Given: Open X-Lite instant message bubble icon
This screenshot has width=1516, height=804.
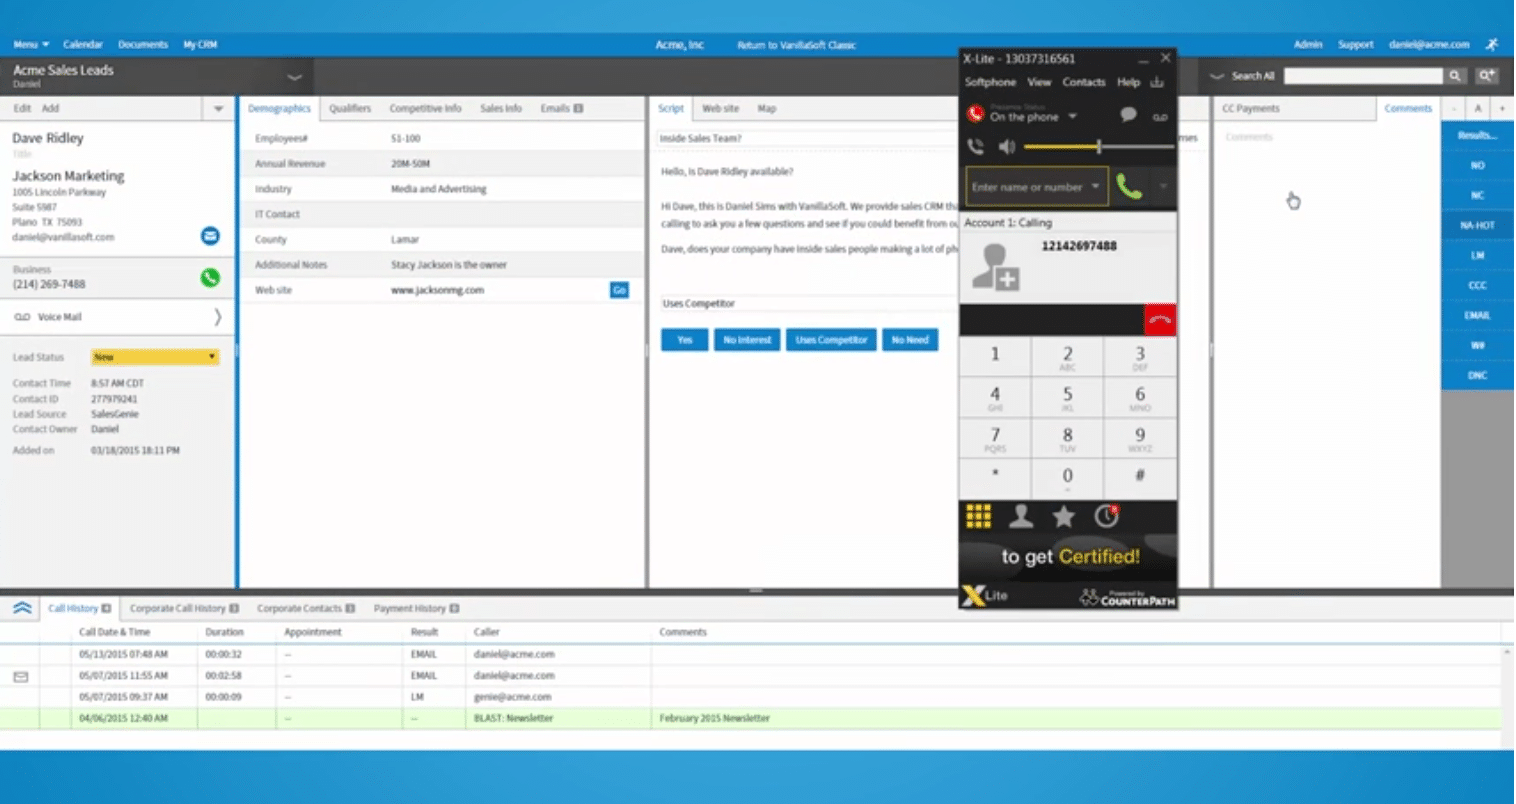Looking at the screenshot, I should click(1128, 115).
